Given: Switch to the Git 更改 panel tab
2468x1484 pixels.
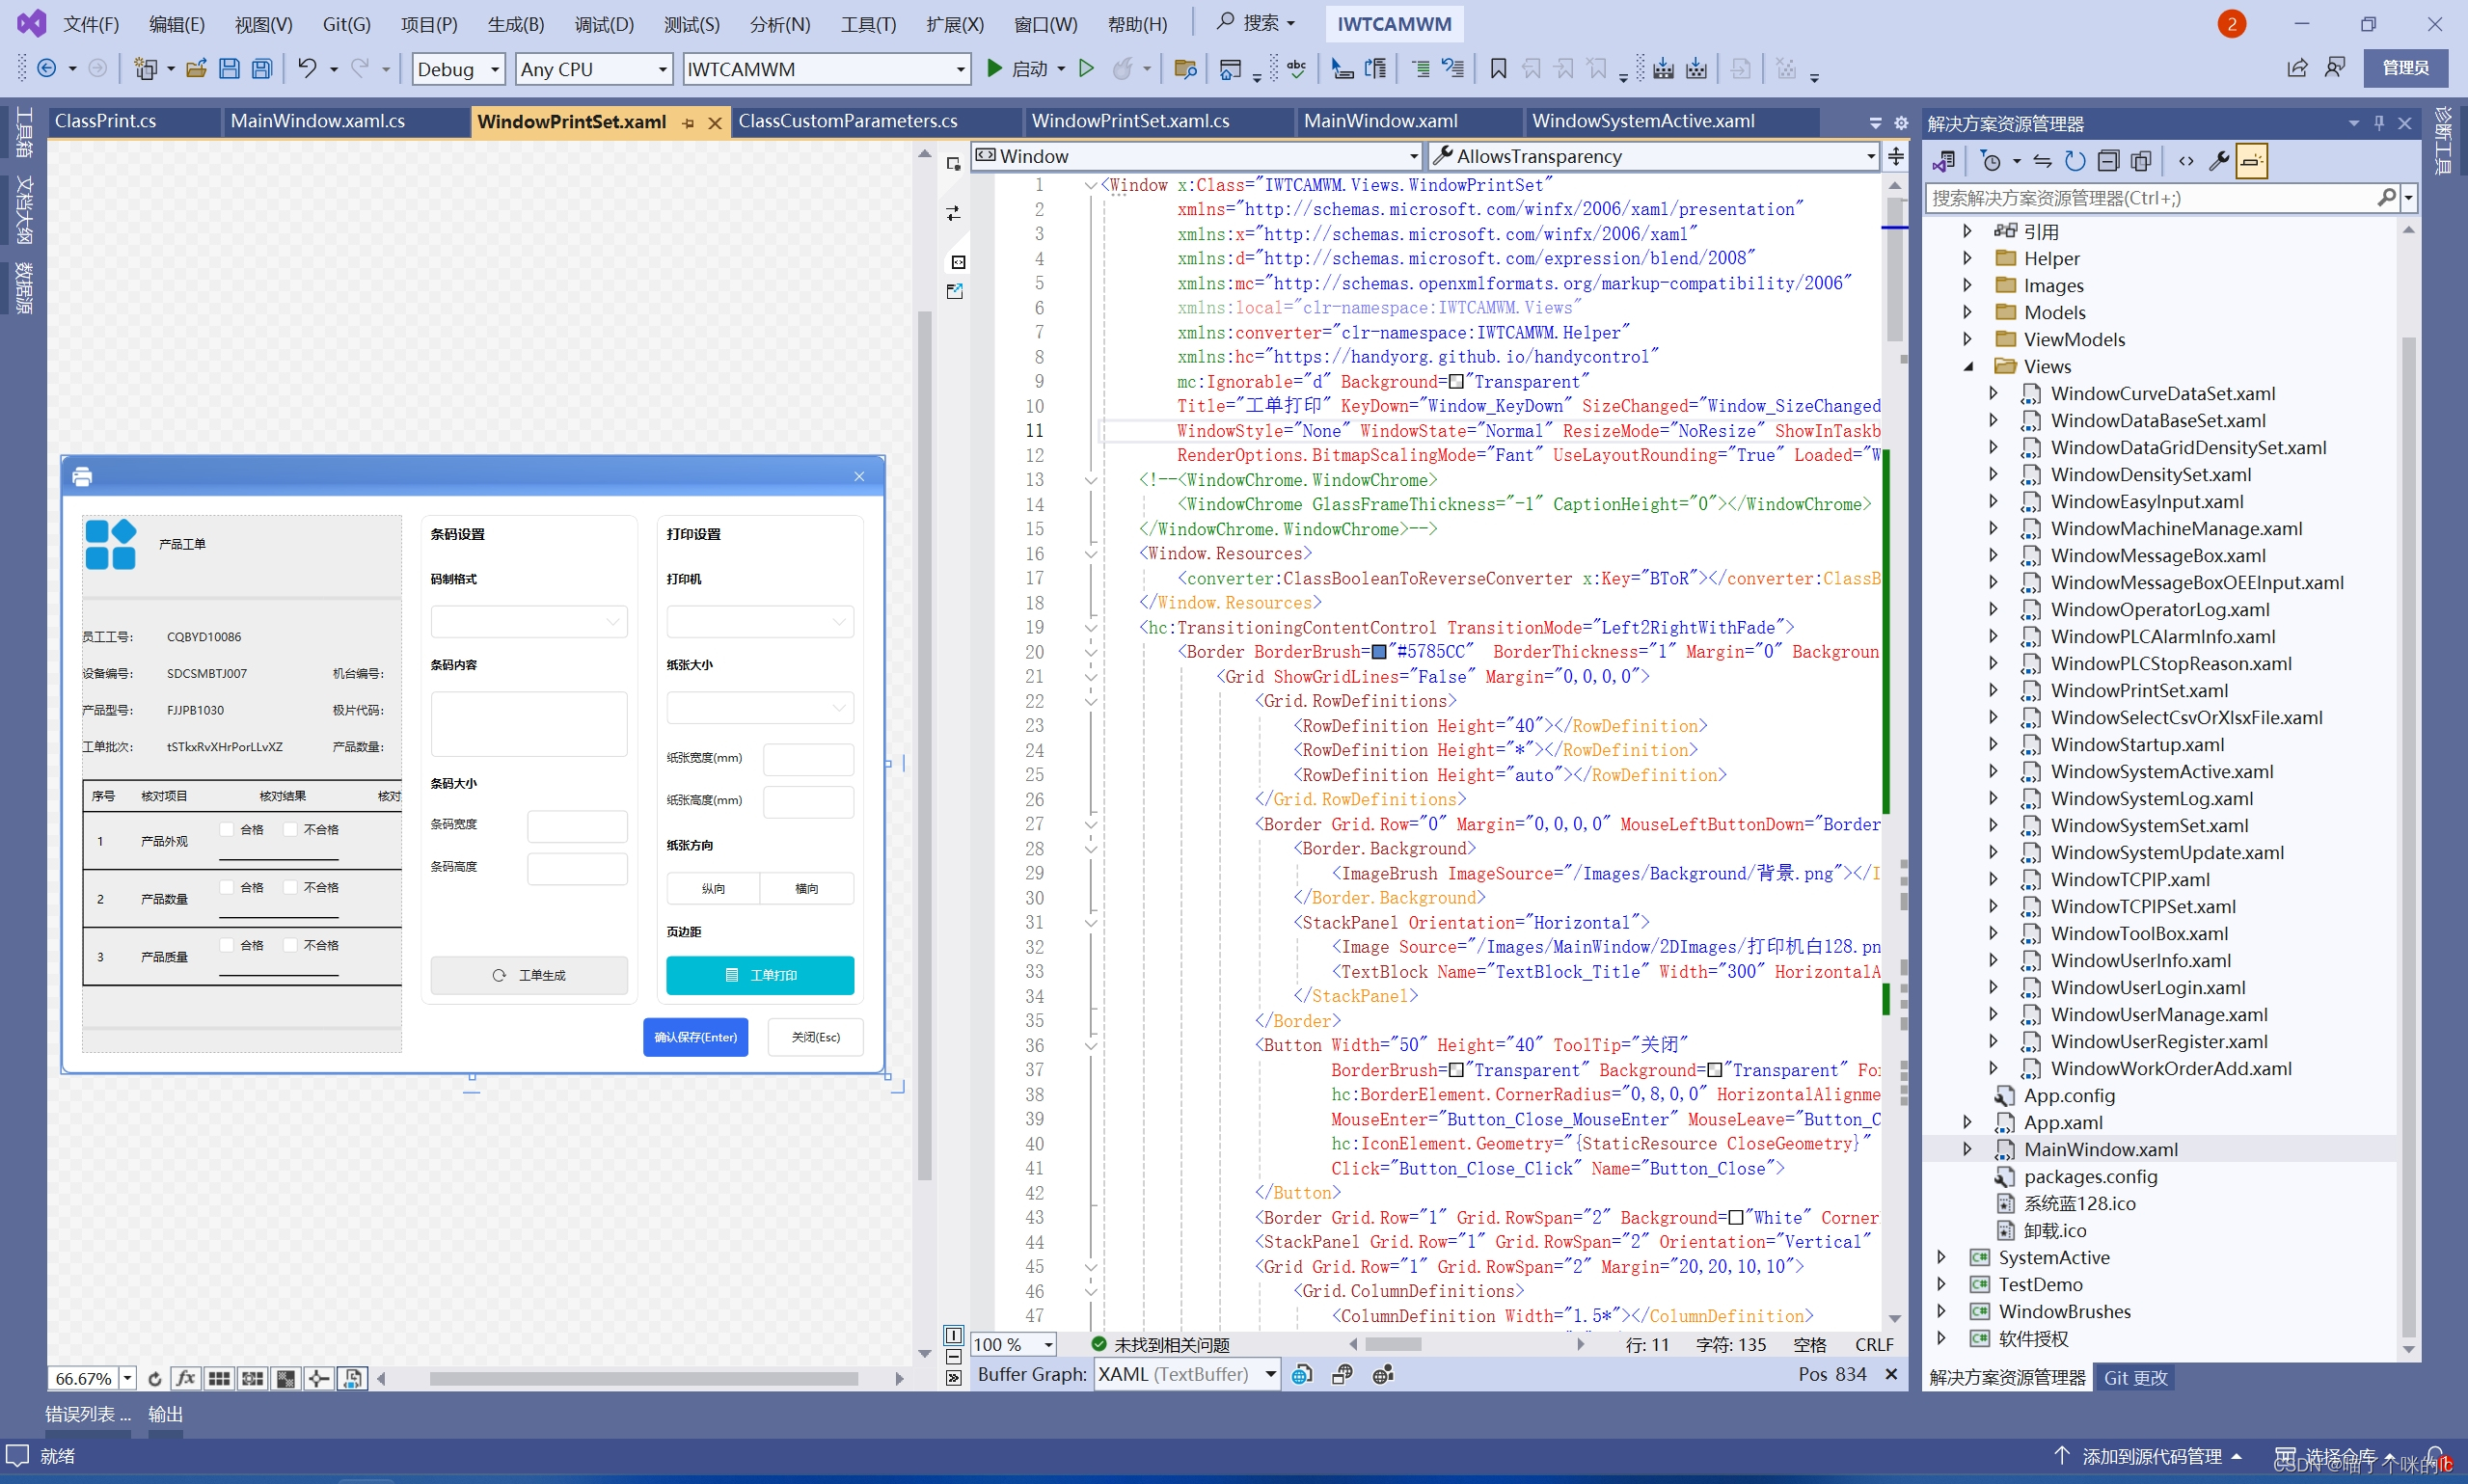Looking at the screenshot, I should click(x=2134, y=1377).
